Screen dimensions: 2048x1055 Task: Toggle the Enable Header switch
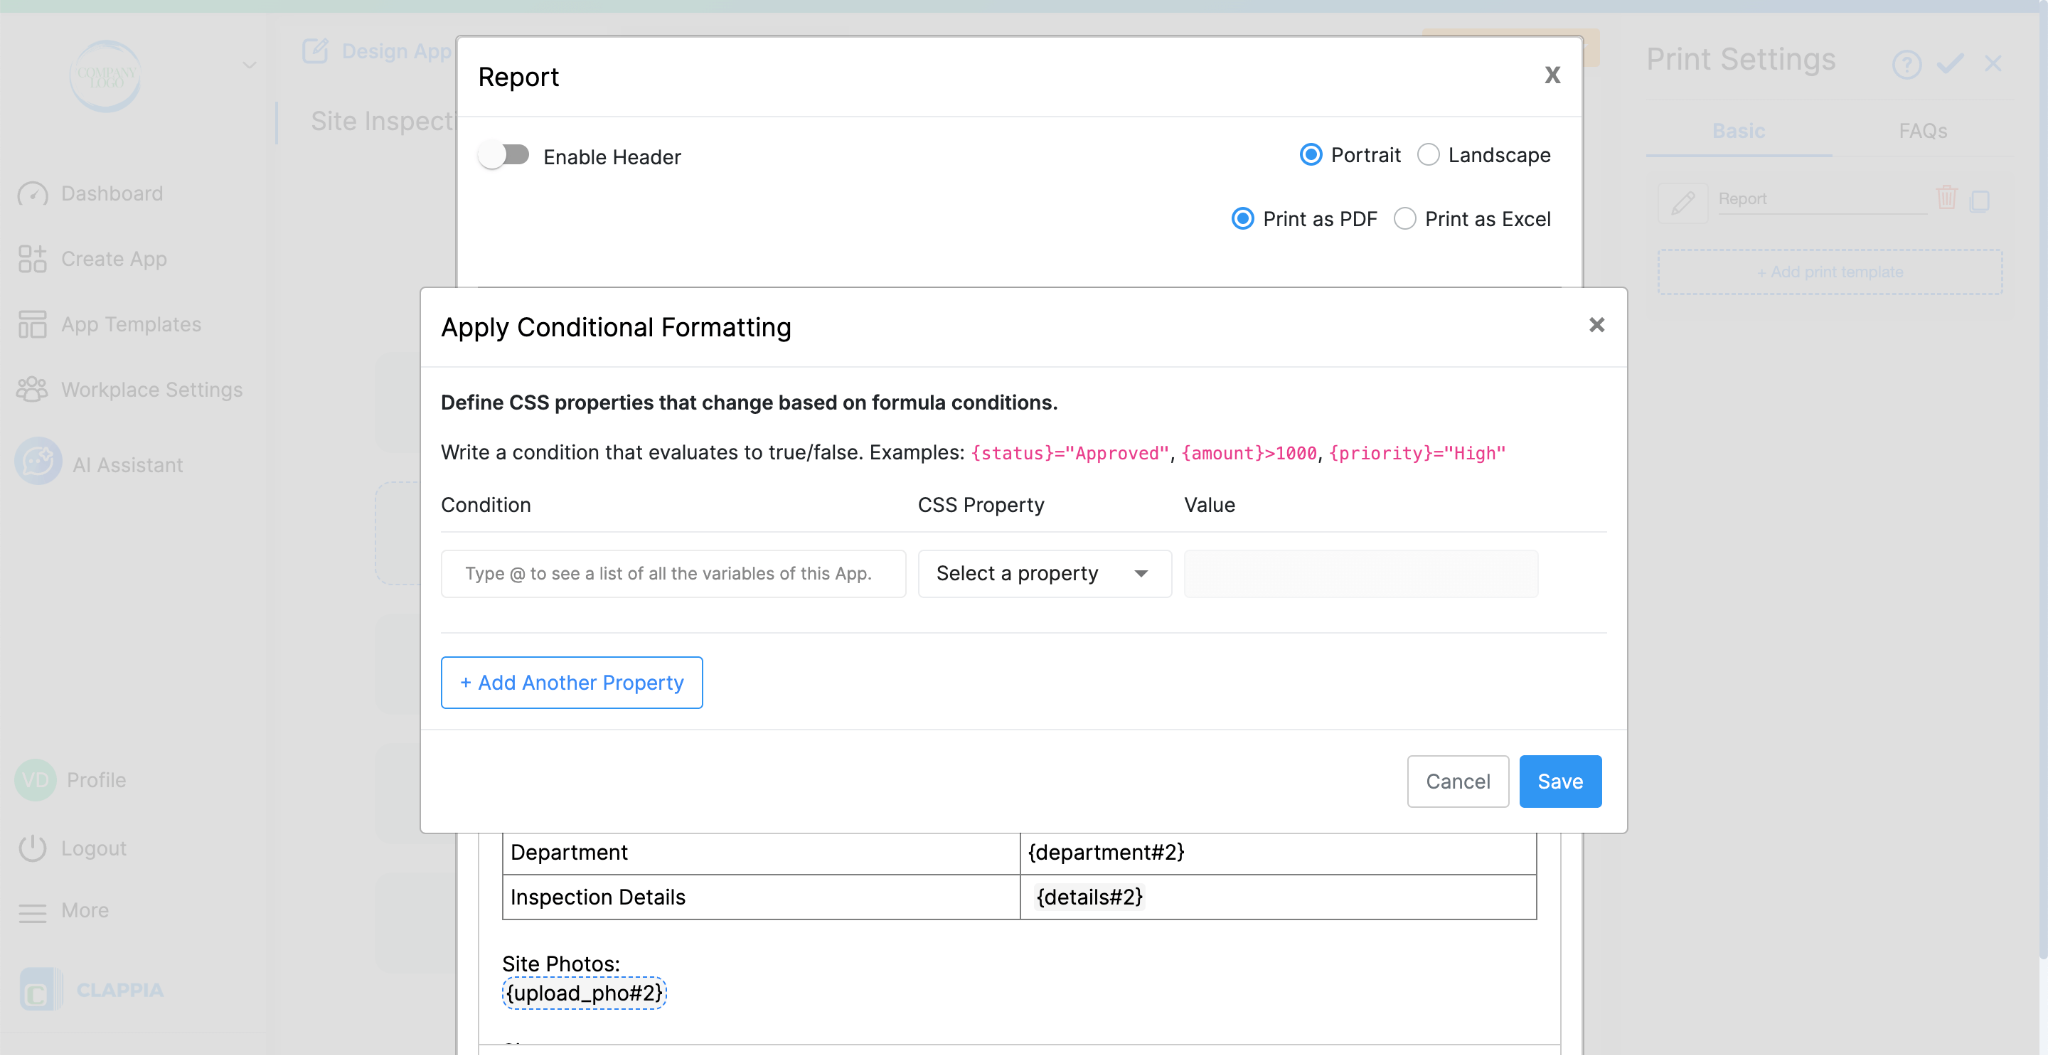pos(504,155)
